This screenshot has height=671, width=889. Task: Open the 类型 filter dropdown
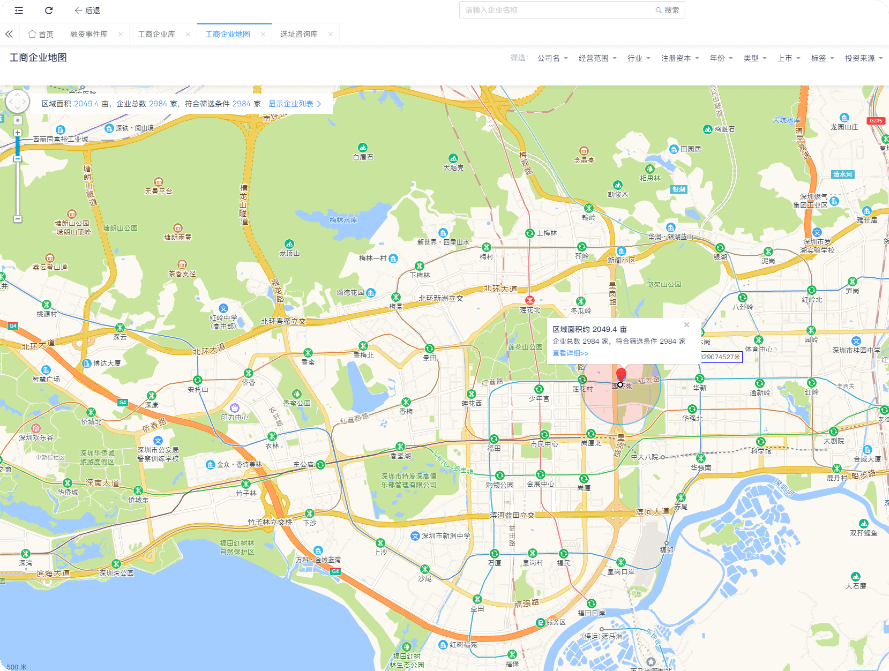pyautogui.click(x=755, y=58)
